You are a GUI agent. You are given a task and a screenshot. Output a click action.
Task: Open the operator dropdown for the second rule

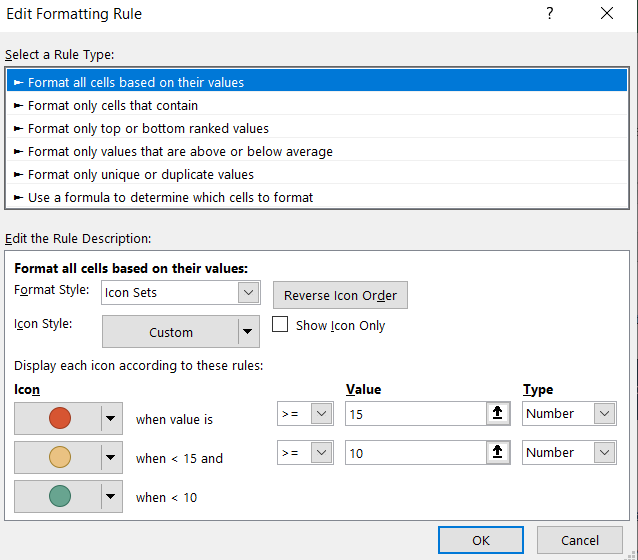[321, 453]
